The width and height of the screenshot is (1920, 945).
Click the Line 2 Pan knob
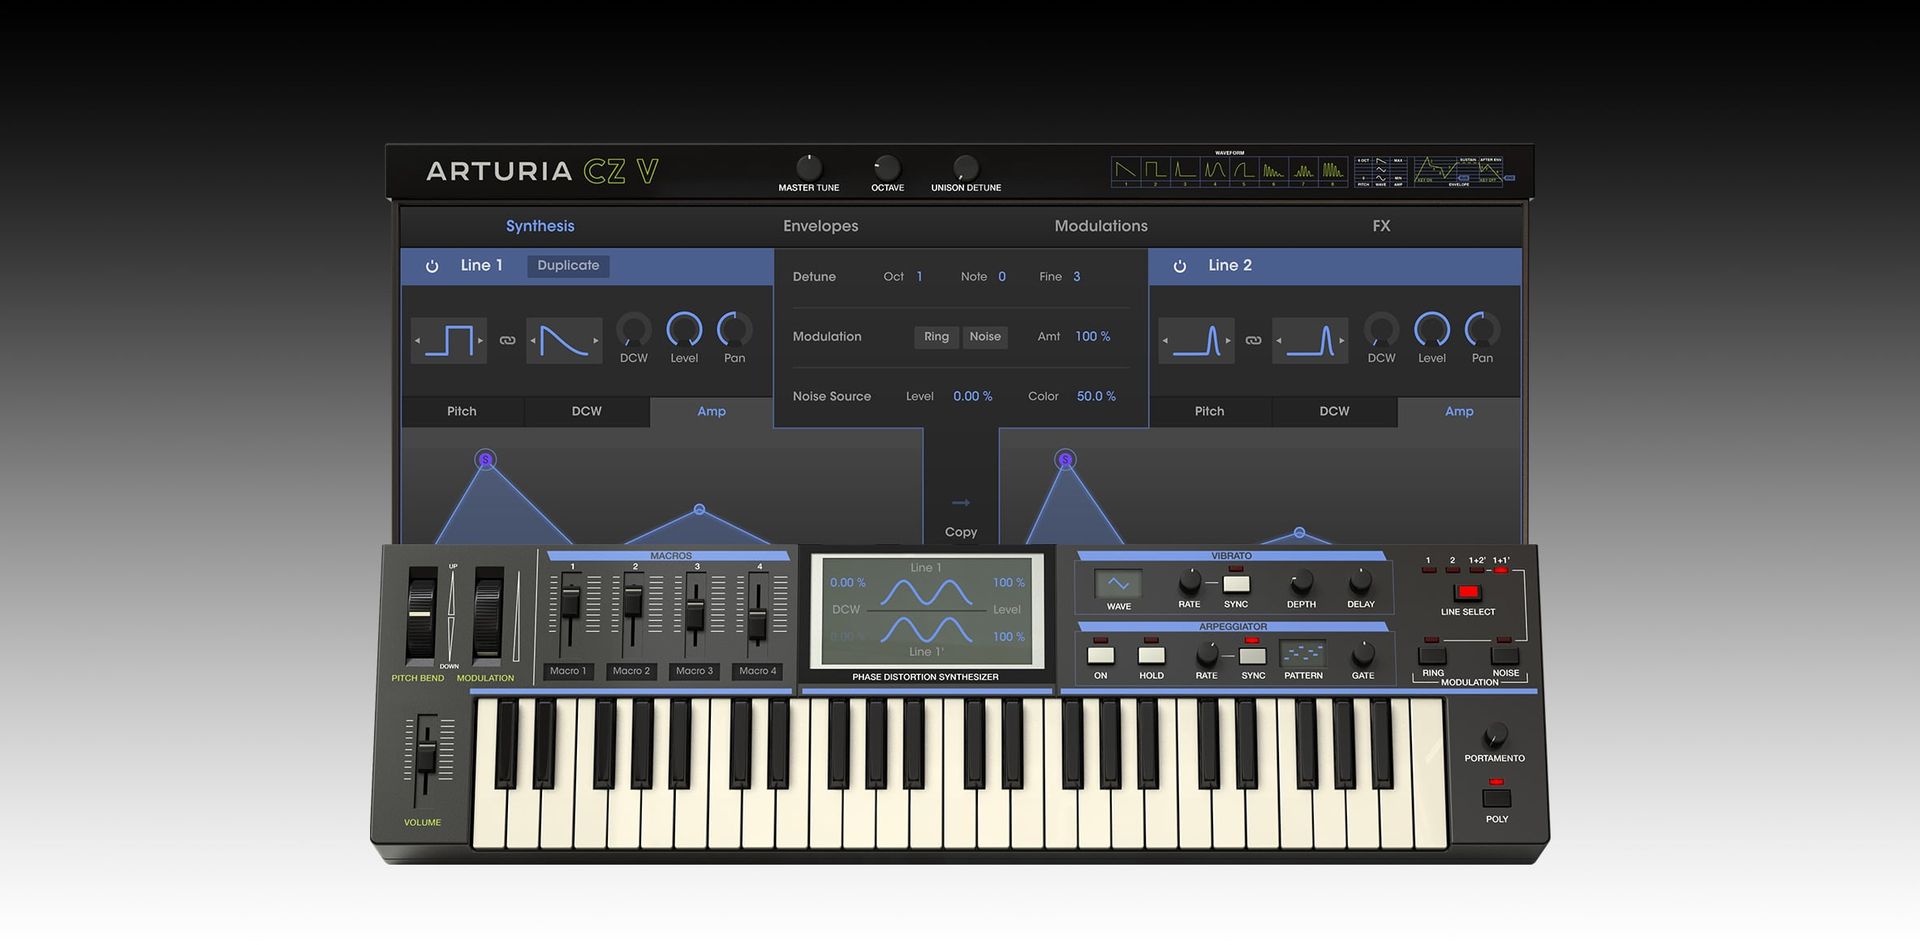(1482, 329)
